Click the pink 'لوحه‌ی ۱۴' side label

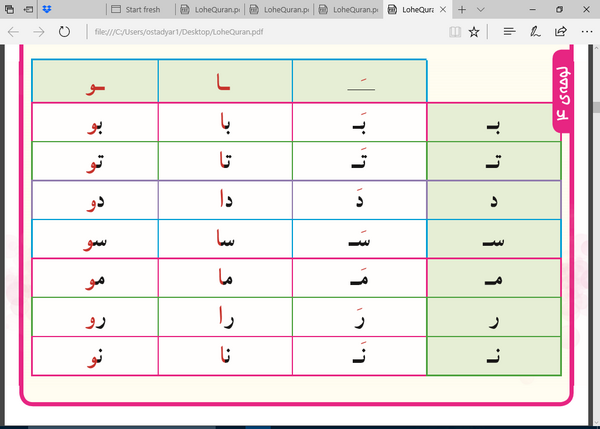pos(562,91)
